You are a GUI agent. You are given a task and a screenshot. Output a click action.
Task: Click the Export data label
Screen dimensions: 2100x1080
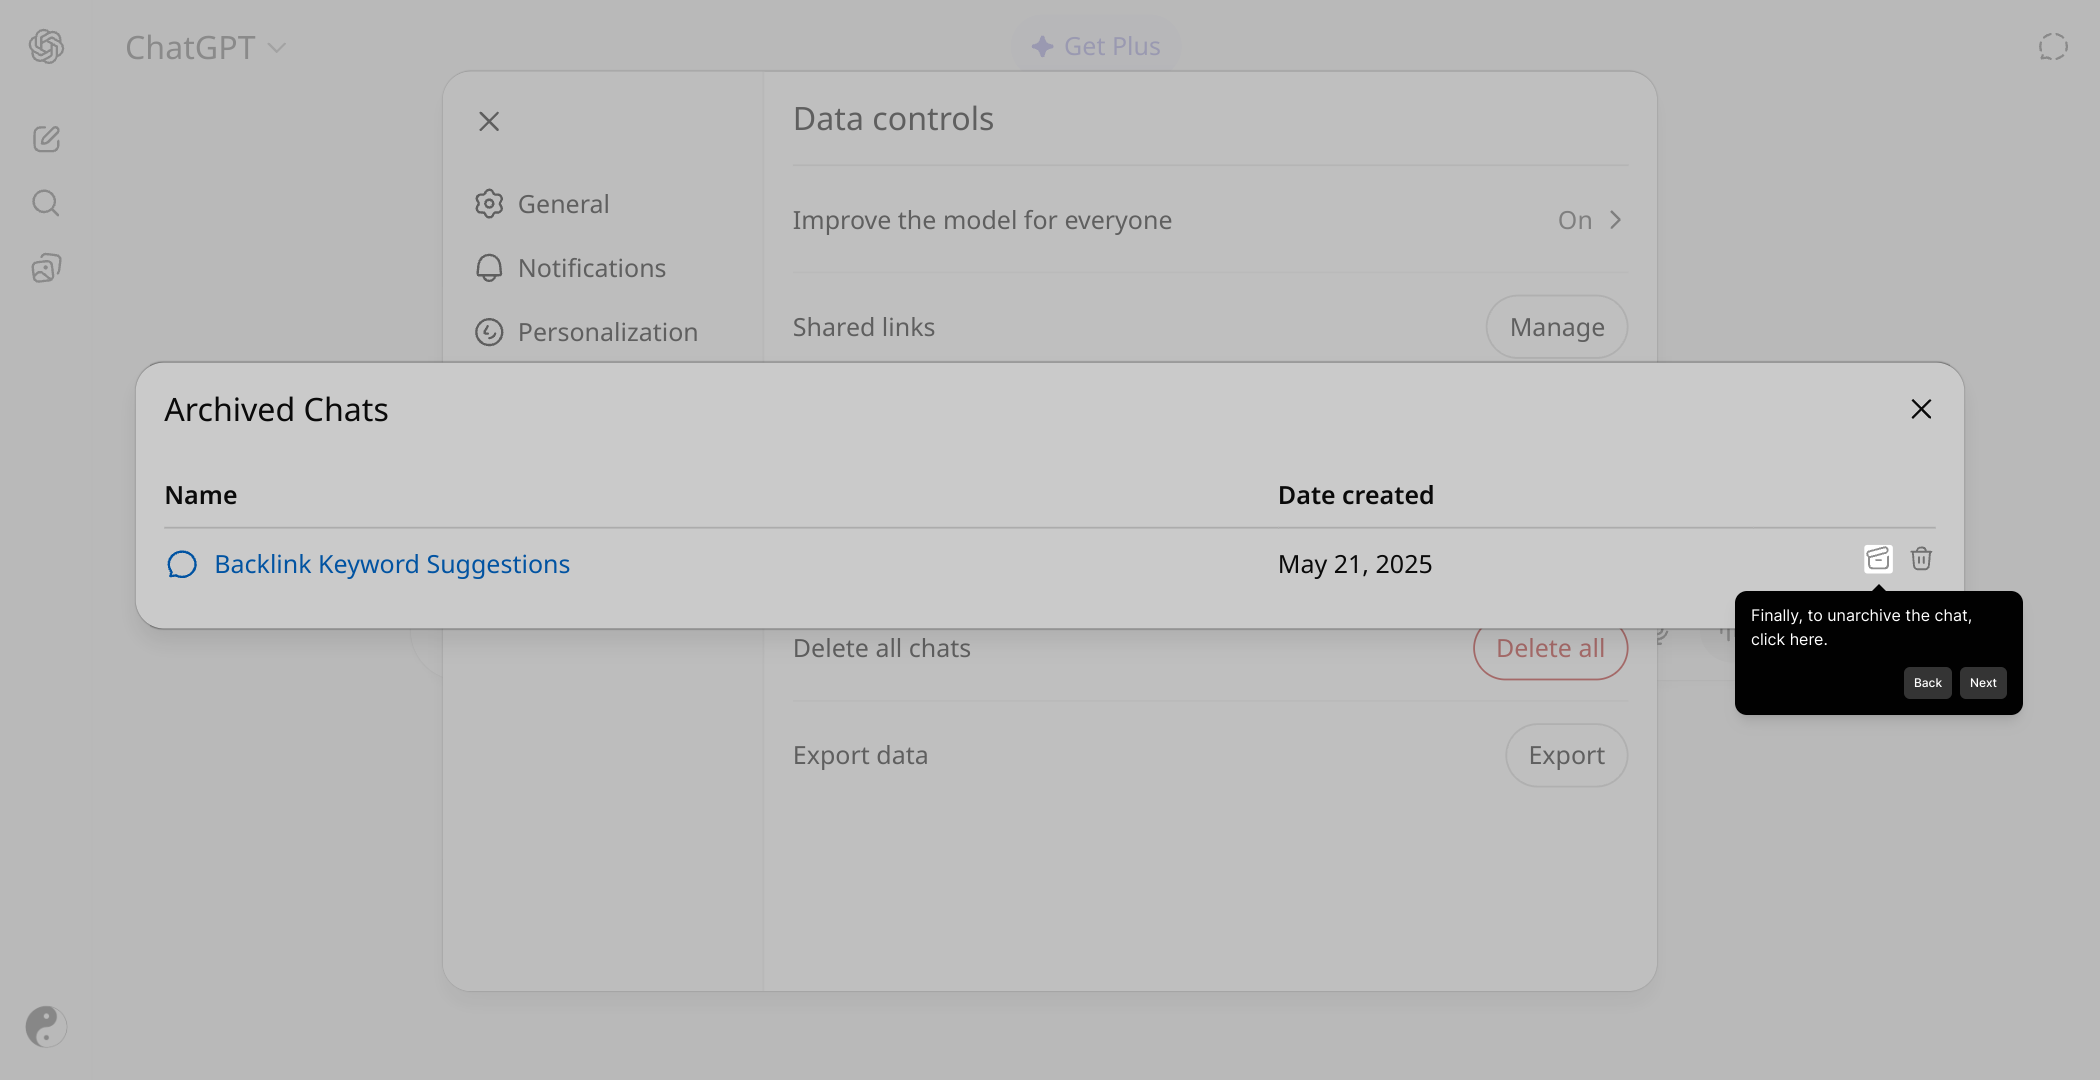[860, 755]
